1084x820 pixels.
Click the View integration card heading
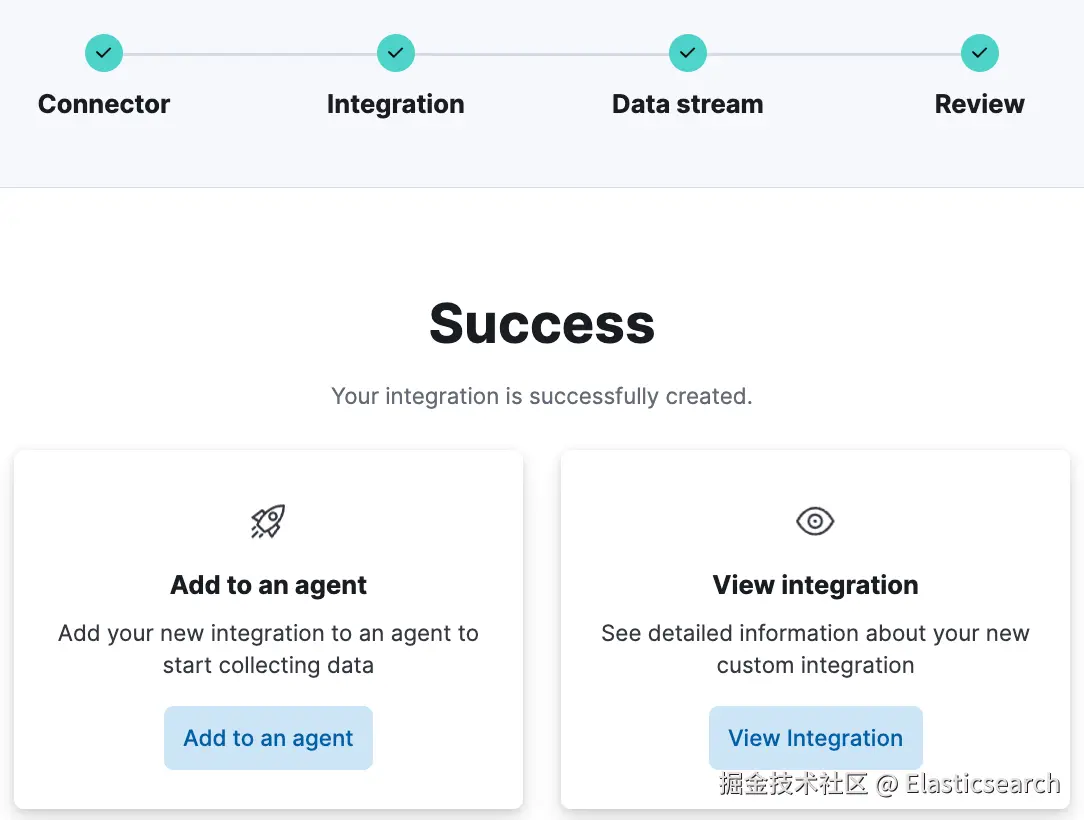[x=816, y=585]
